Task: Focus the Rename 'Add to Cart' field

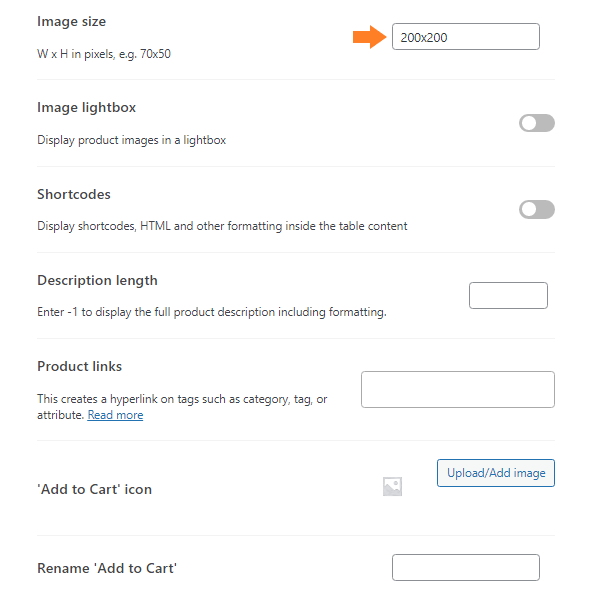Action: coord(466,567)
